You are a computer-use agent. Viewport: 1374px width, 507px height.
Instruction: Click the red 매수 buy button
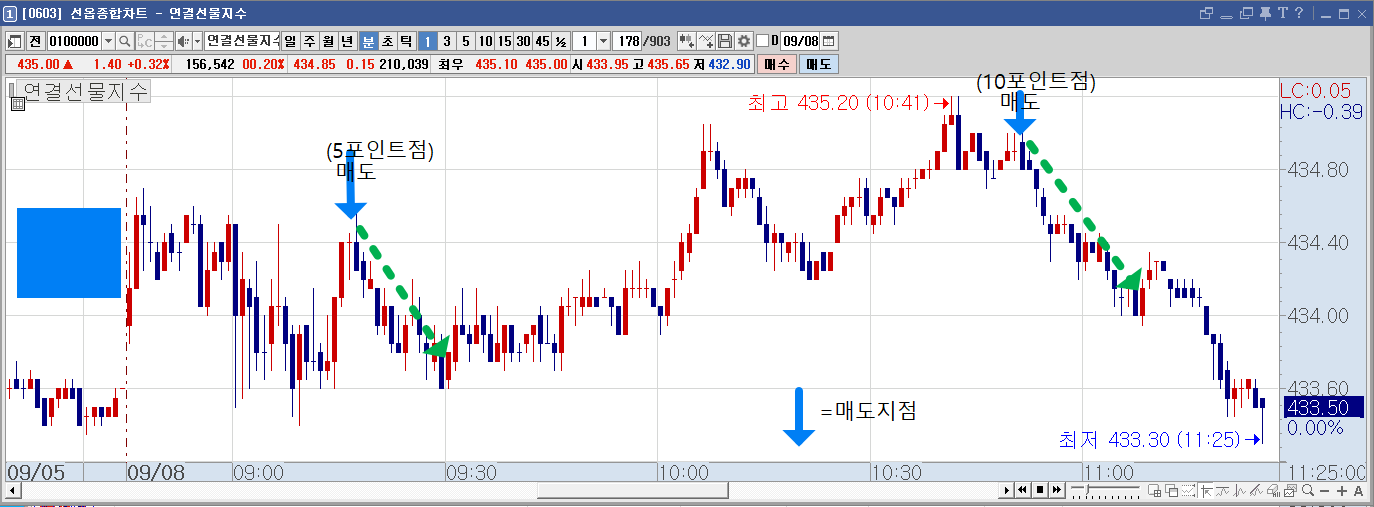(x=776, y=64)
